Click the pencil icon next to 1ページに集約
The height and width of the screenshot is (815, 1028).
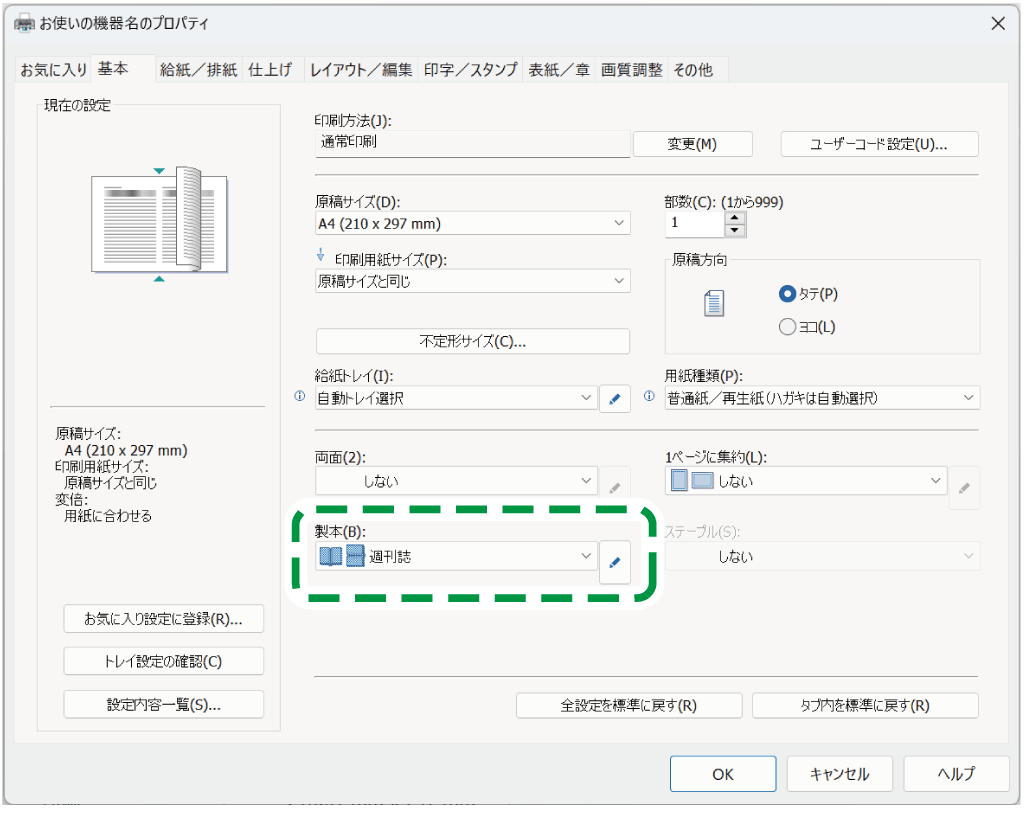964,488
